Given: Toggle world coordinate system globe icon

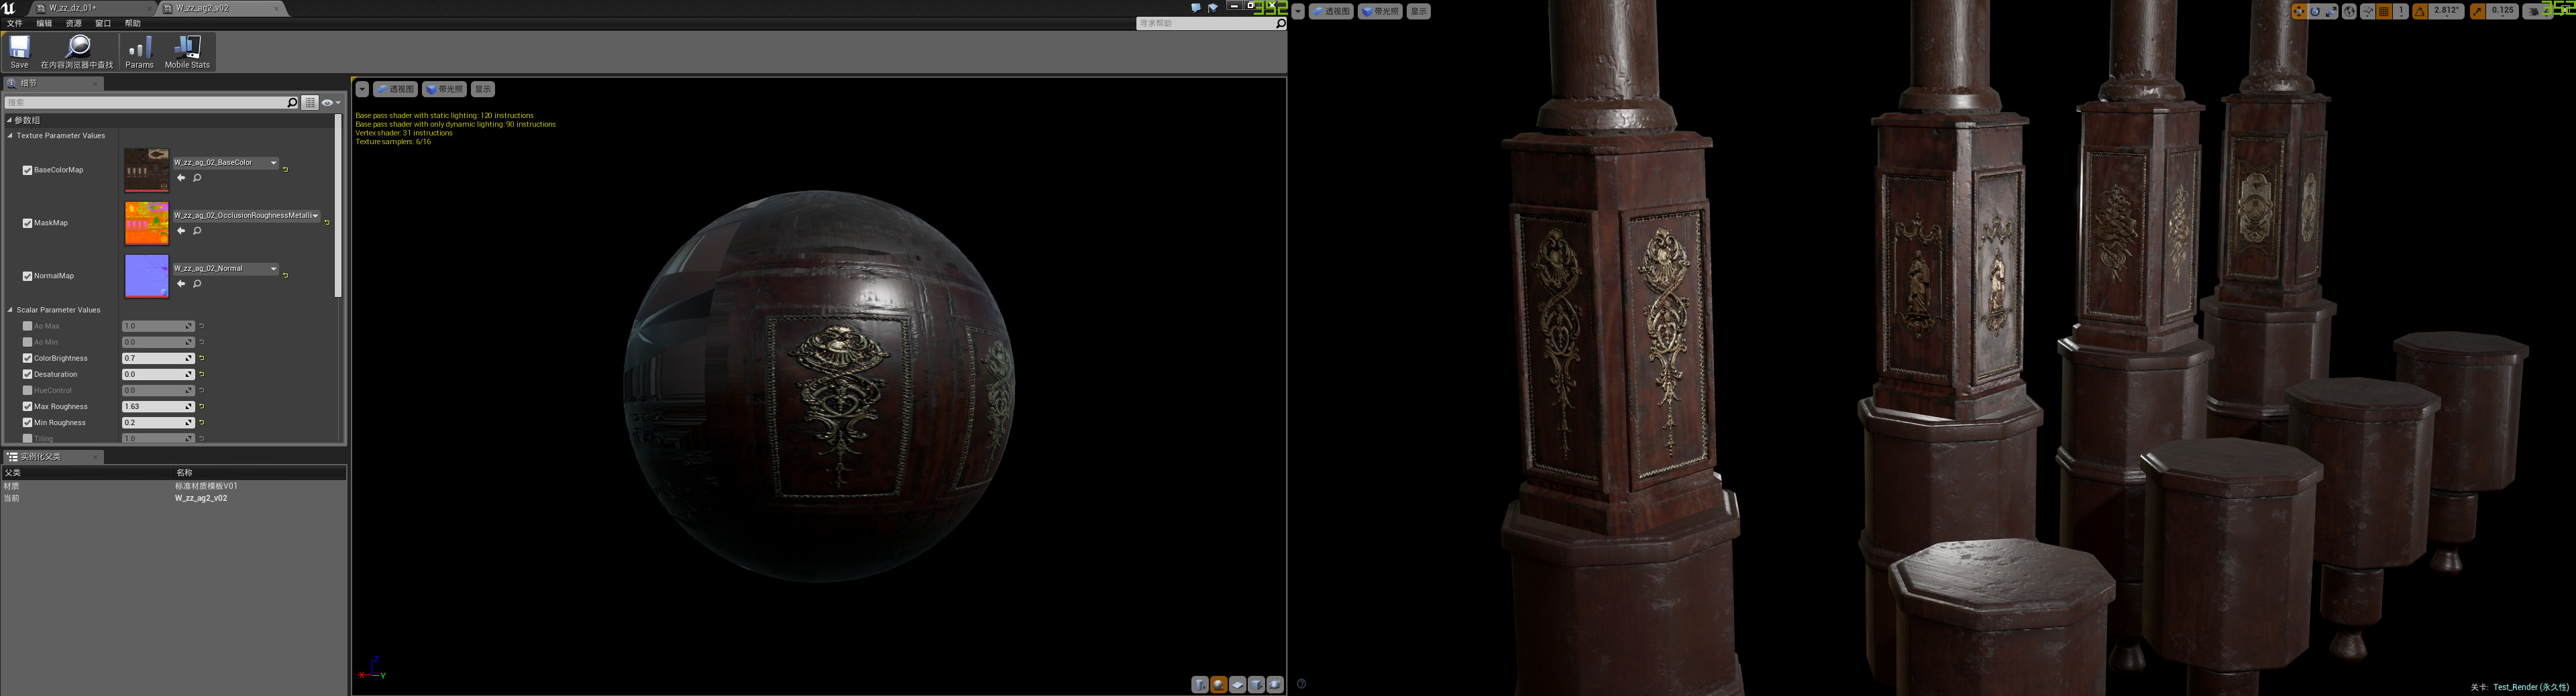Looking at the screenshot, I should [x=2350, y=11].
